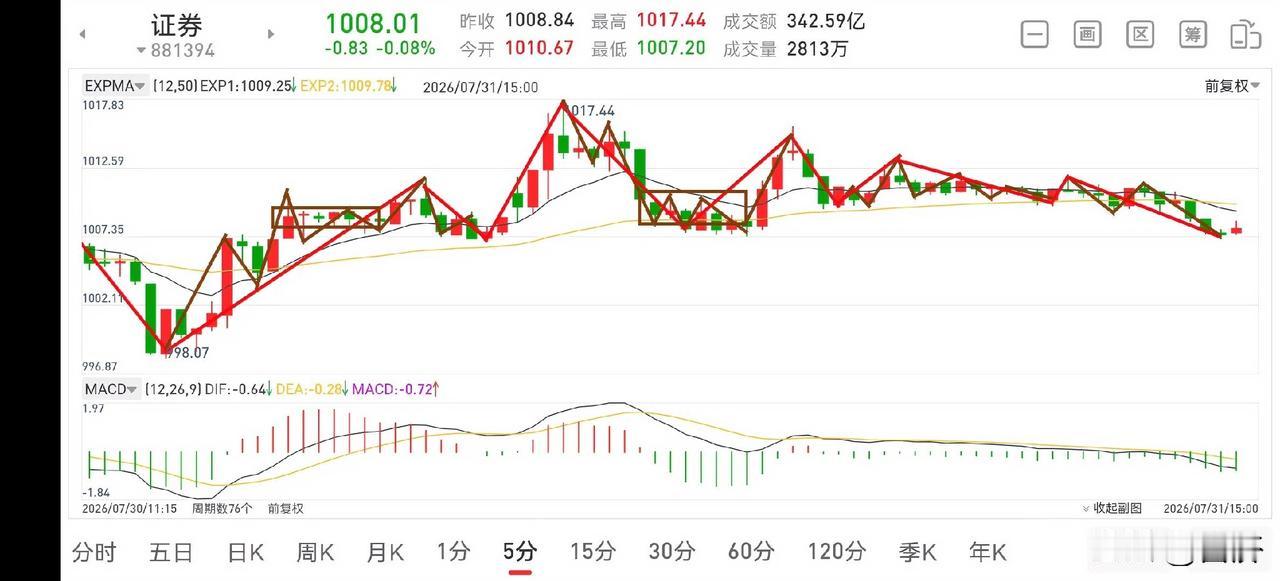Switch to 30分 tab
This screenshot has height=581, width=1280.
tap(672, 551)
